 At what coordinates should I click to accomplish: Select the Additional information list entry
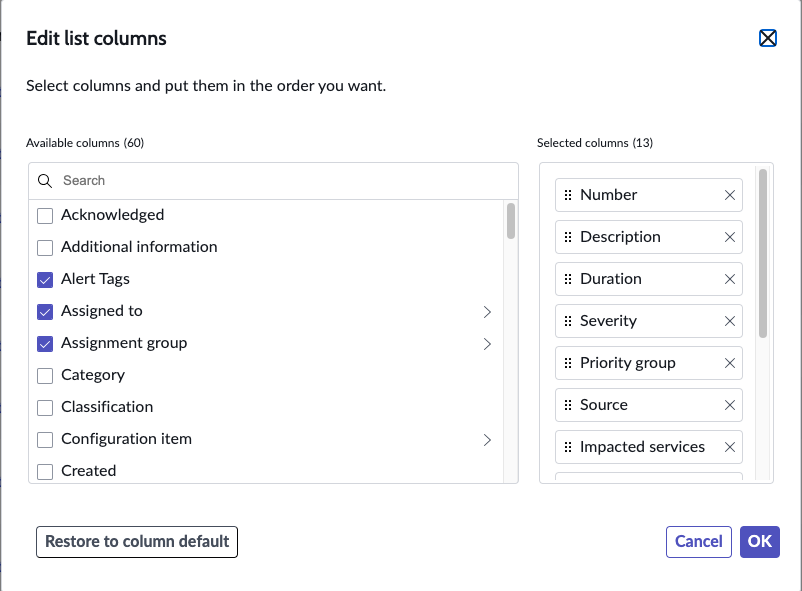pos(266,248)
